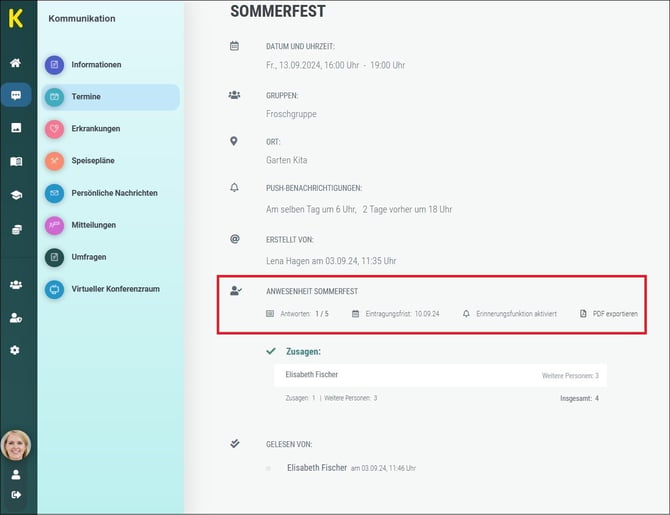The image size is (670, 515).
Task: Click Lena Hagen creator line
Action: 331,261
